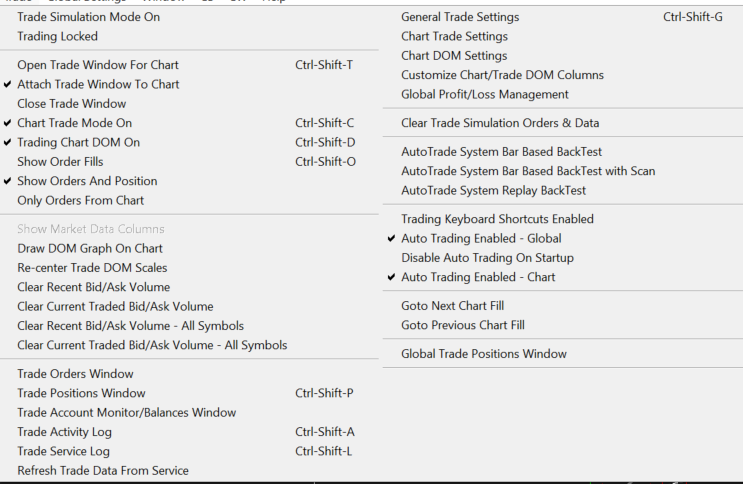Uncheck Auto Trading Enabled - Chart
This screenshot has width=743, height=484.
coord(478,277)
